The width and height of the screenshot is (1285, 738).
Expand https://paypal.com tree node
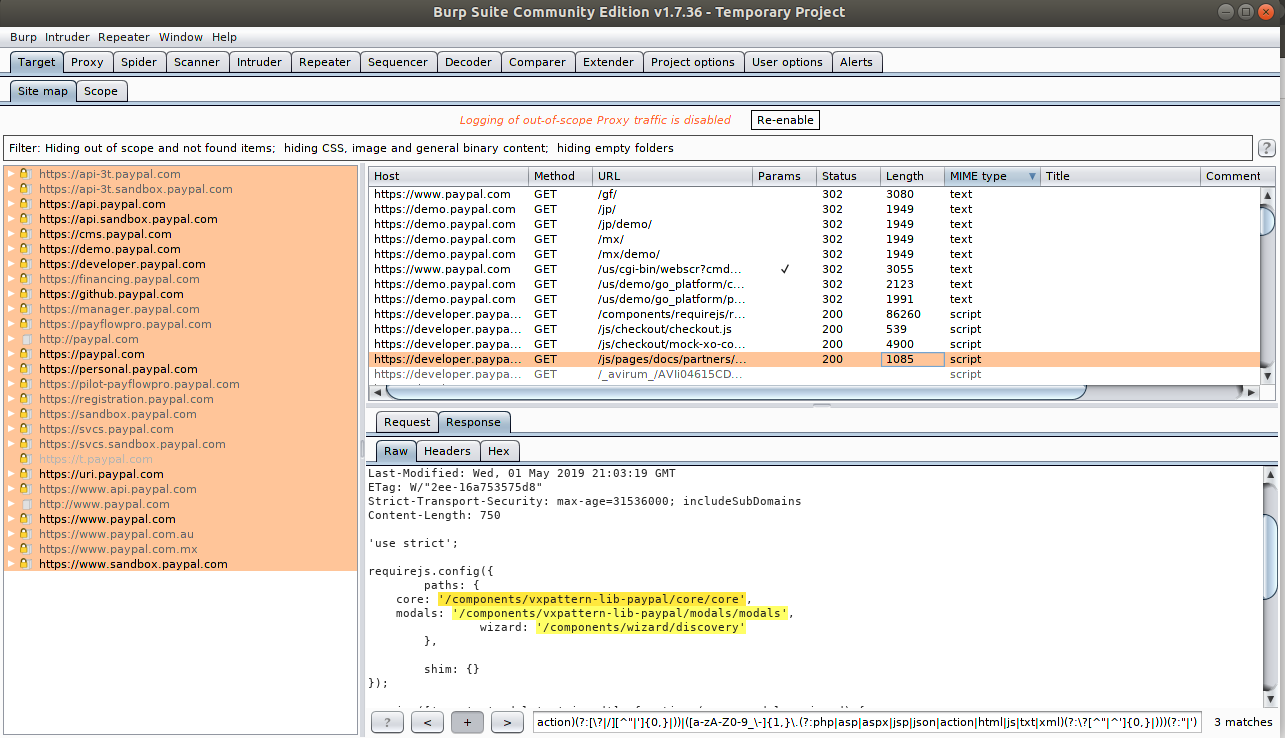click(x=11, y=354)
